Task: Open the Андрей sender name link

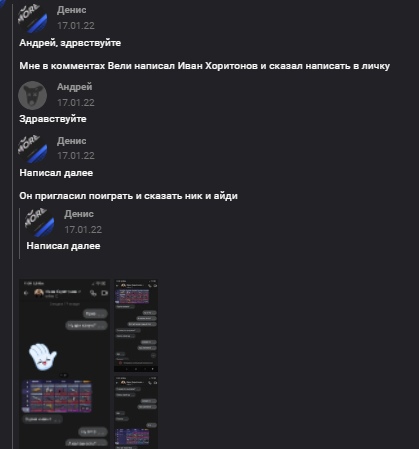Action: [x=74, y=87]
